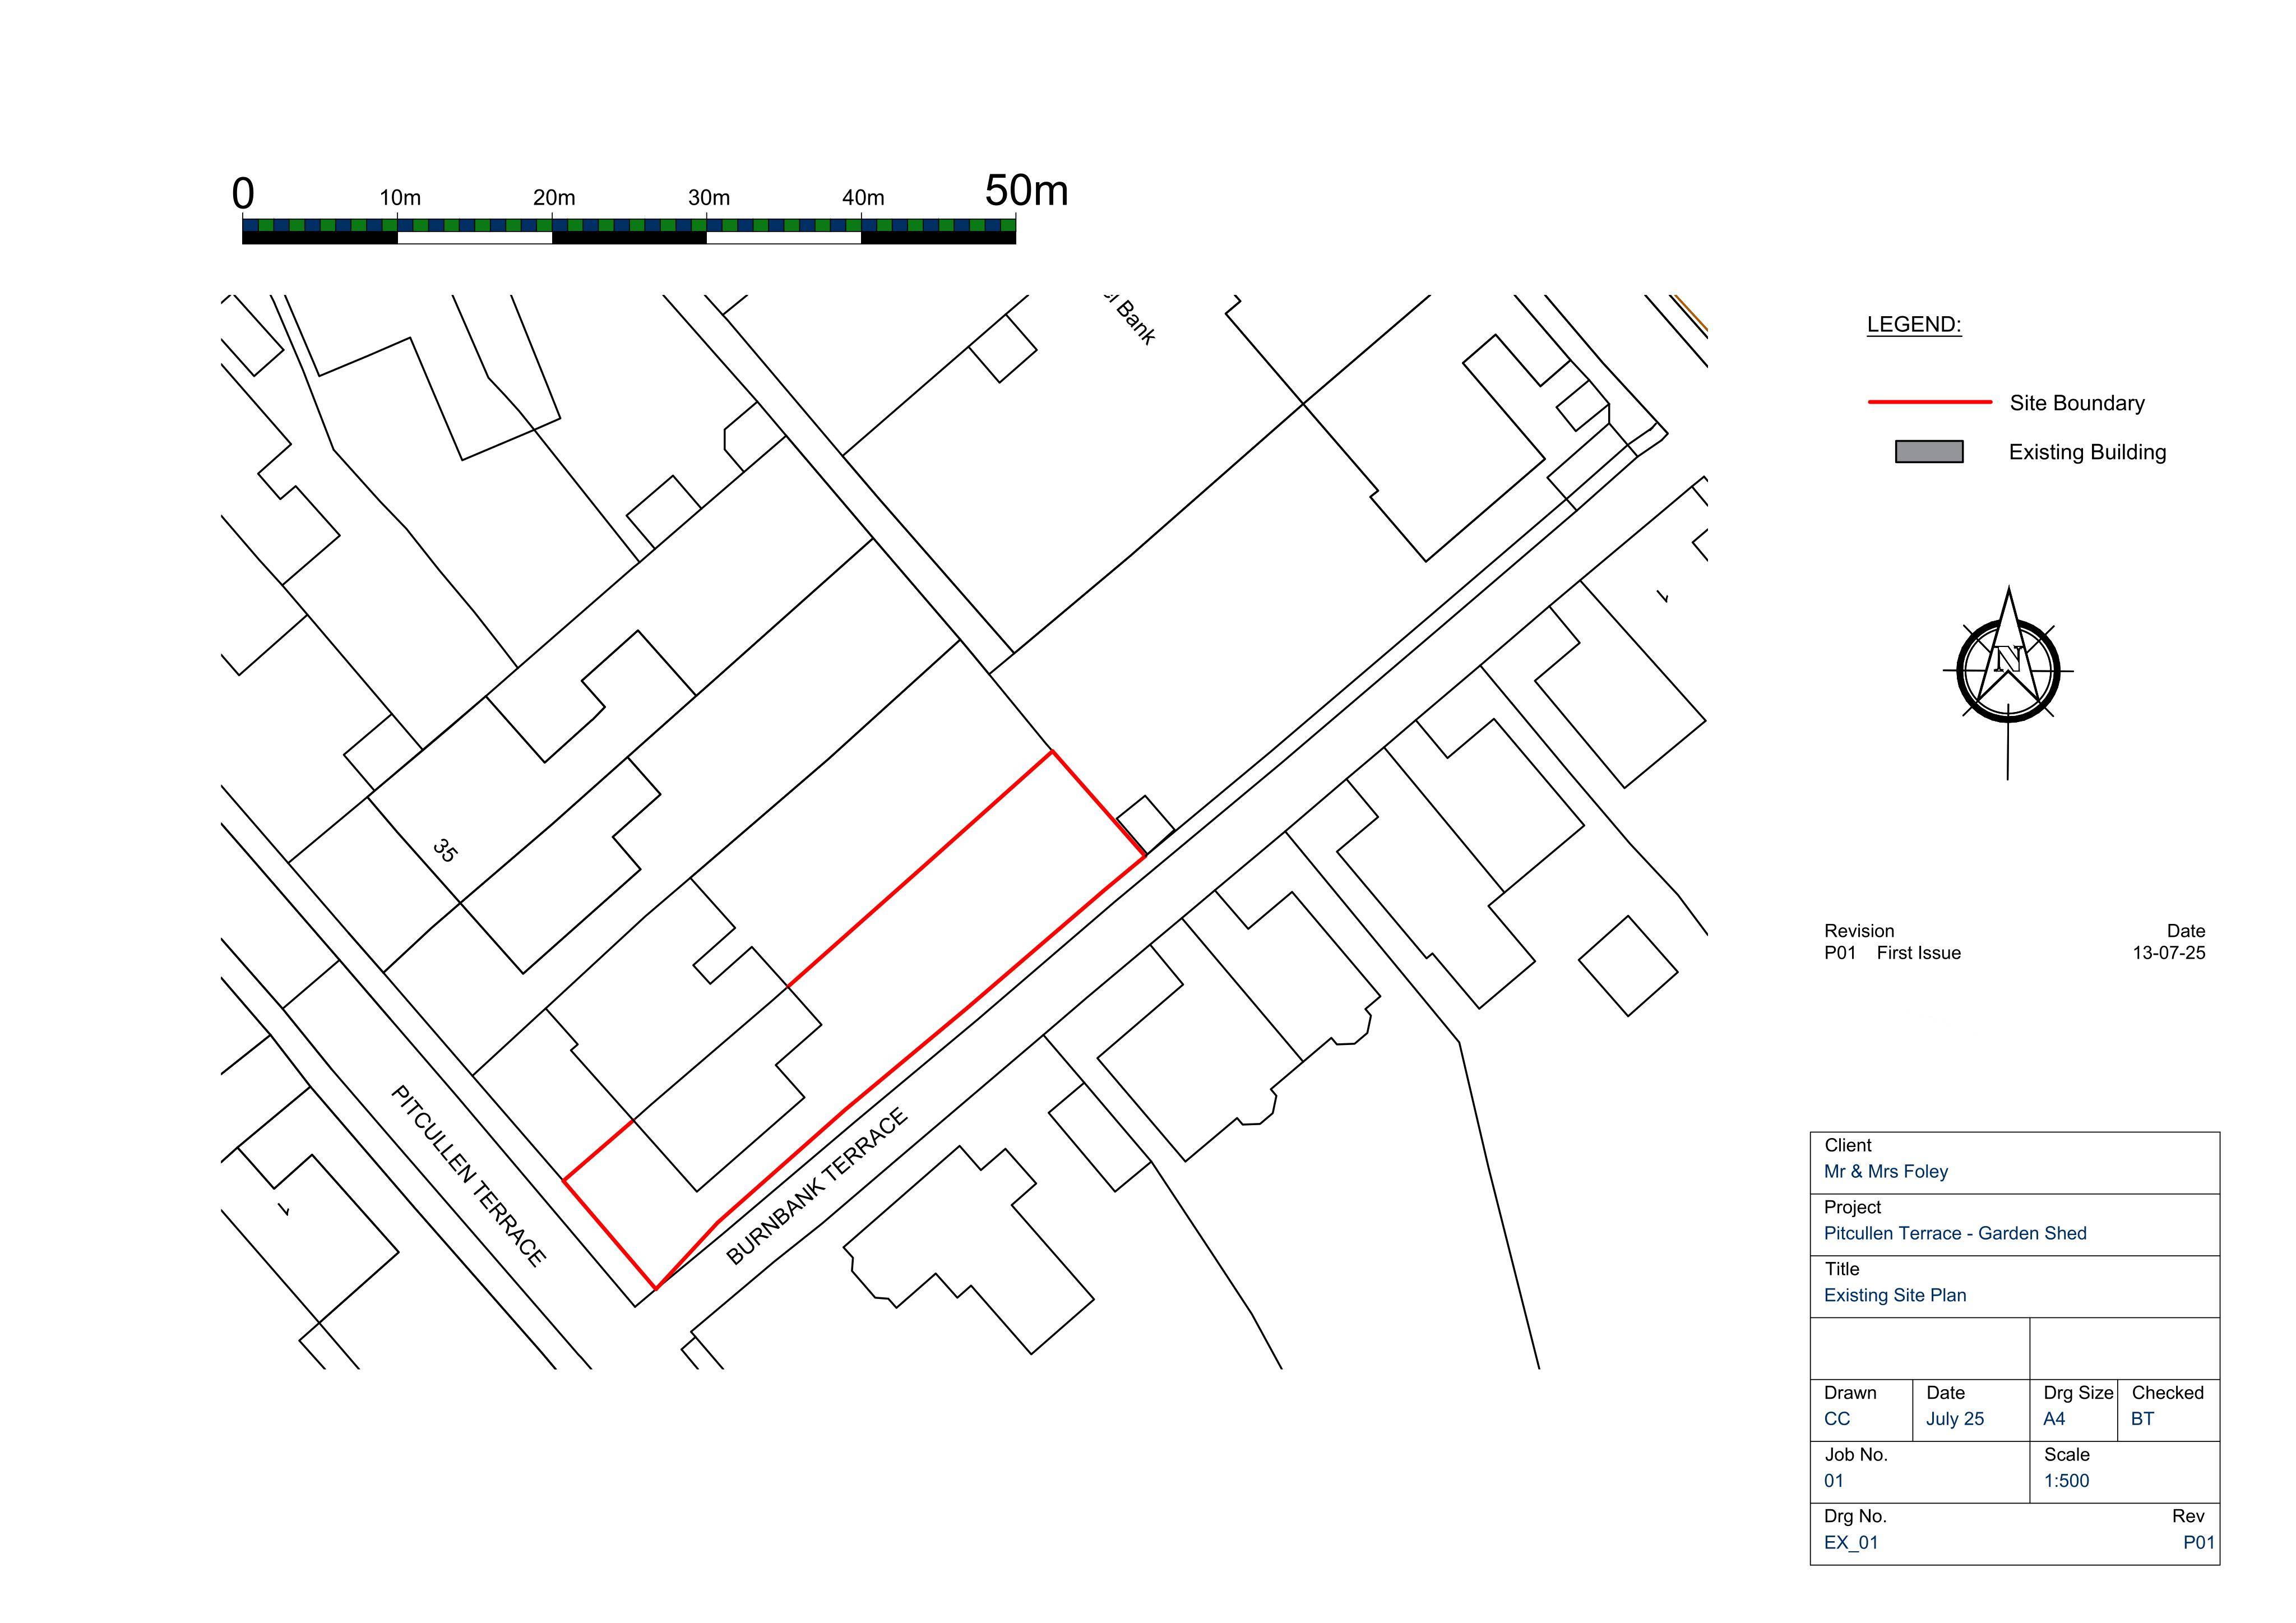Click the '50m' scale bar end label
The image size is (2296, 1623).
pyautogui.click(x=1026, y=190)
